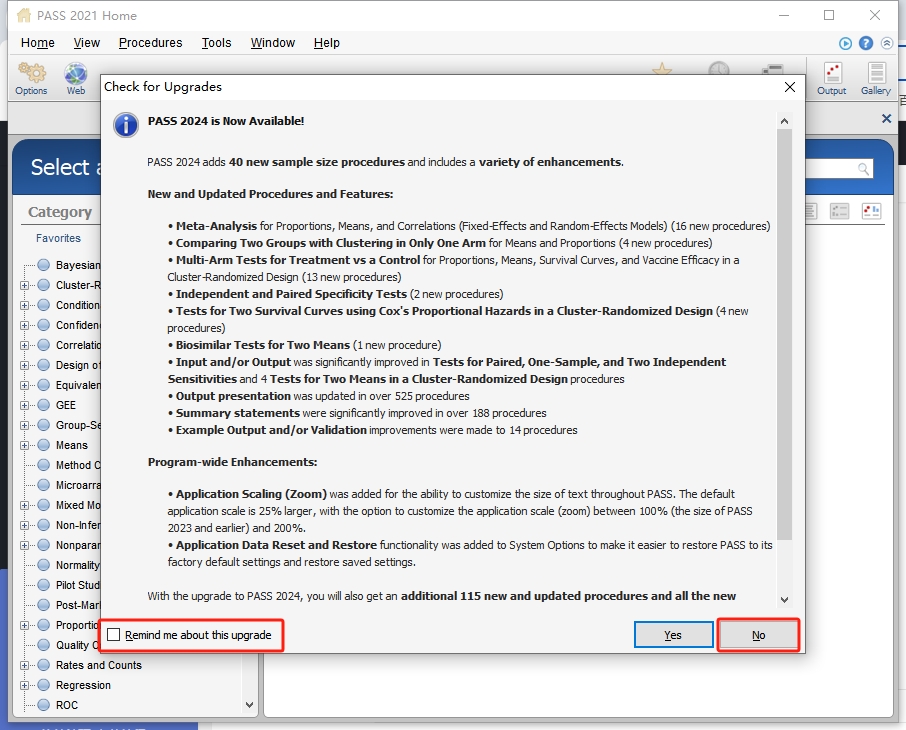Expand the Proportio category node
906x730 pixels.
pos(24,625)
